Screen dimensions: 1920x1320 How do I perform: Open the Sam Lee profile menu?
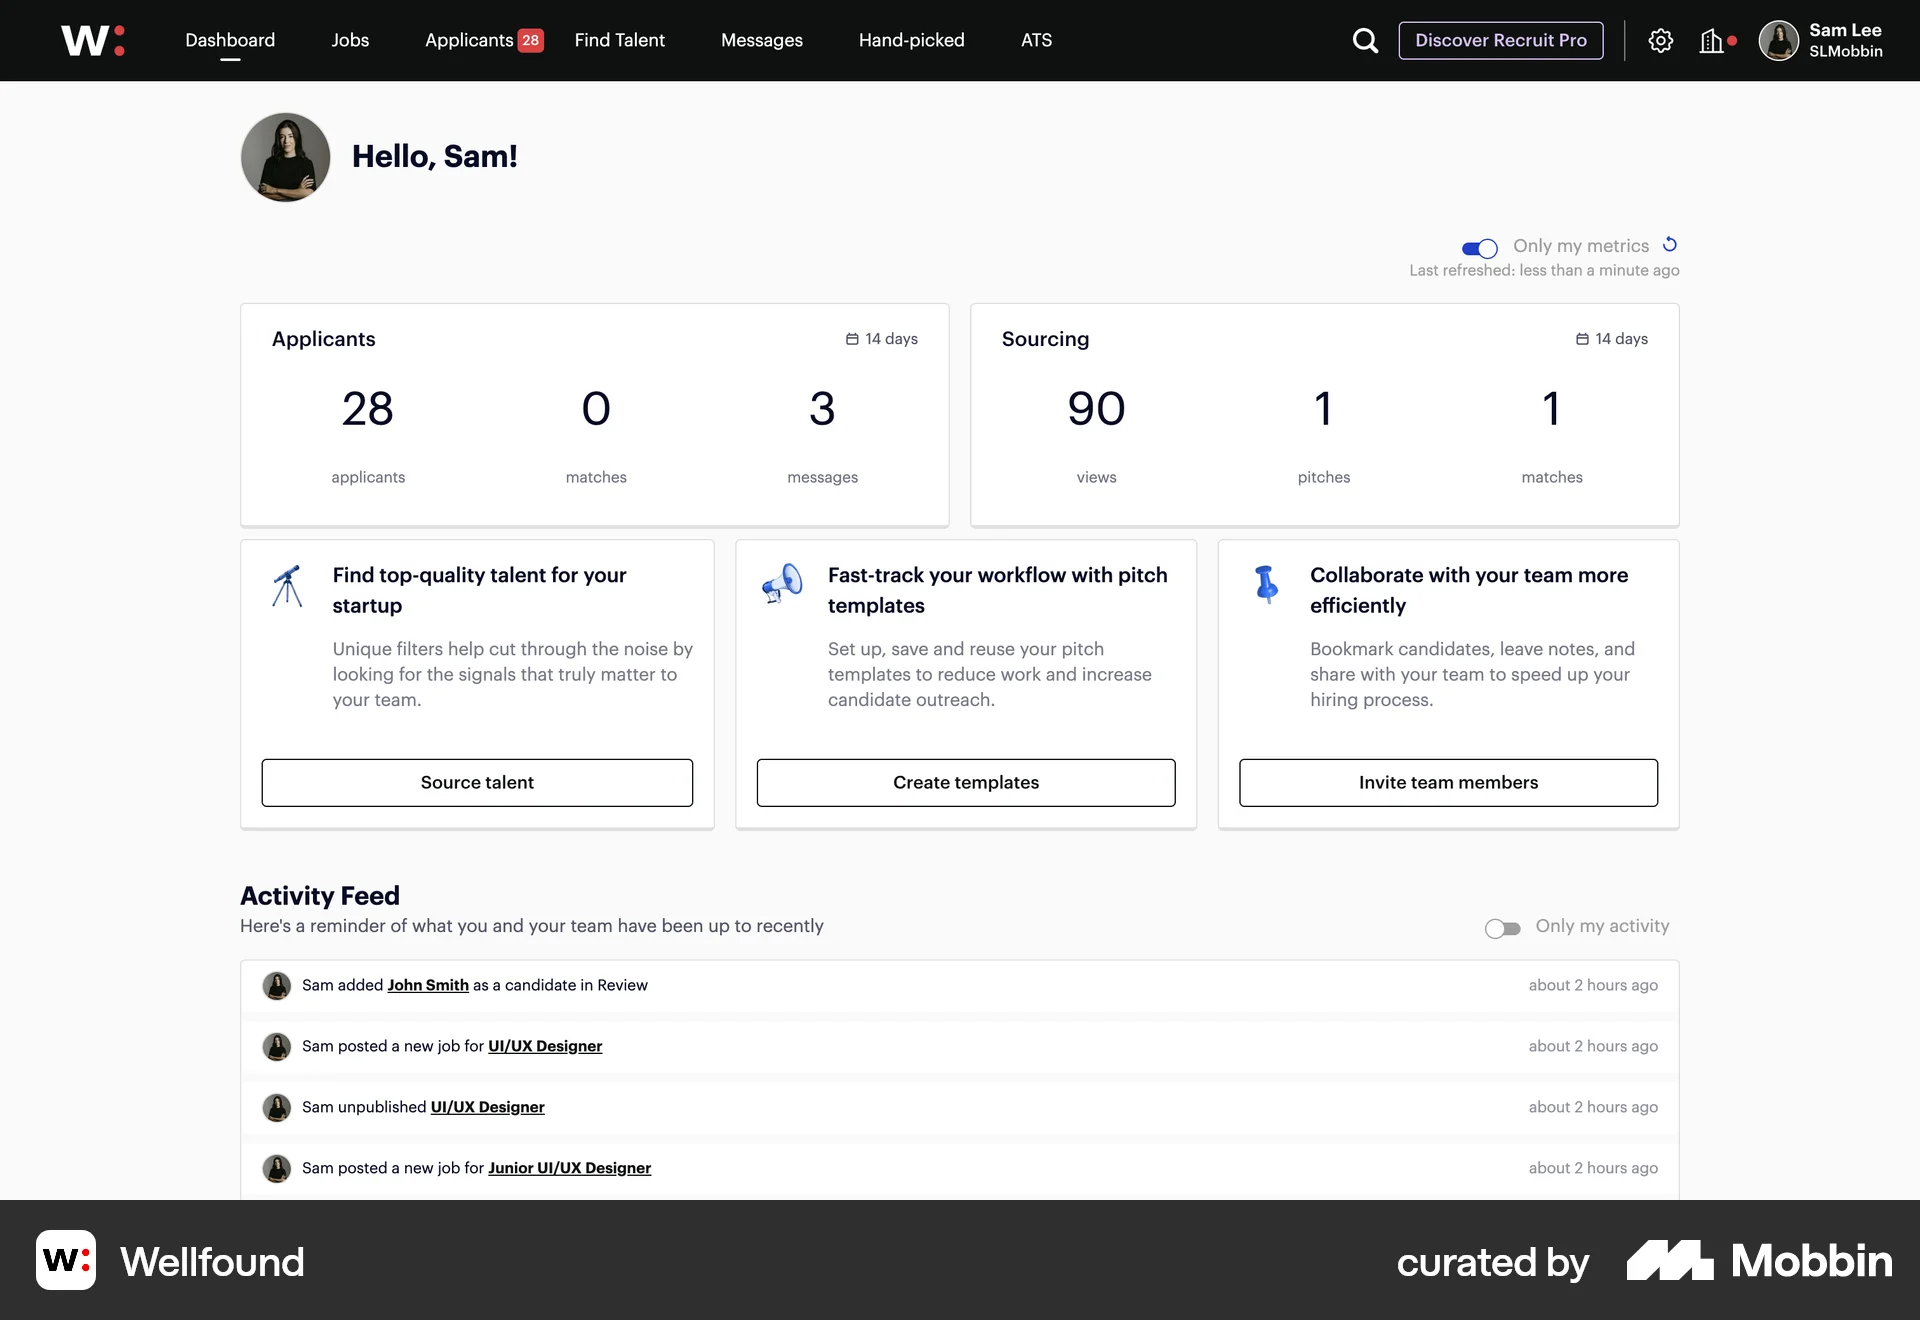tap(1822, 40)
